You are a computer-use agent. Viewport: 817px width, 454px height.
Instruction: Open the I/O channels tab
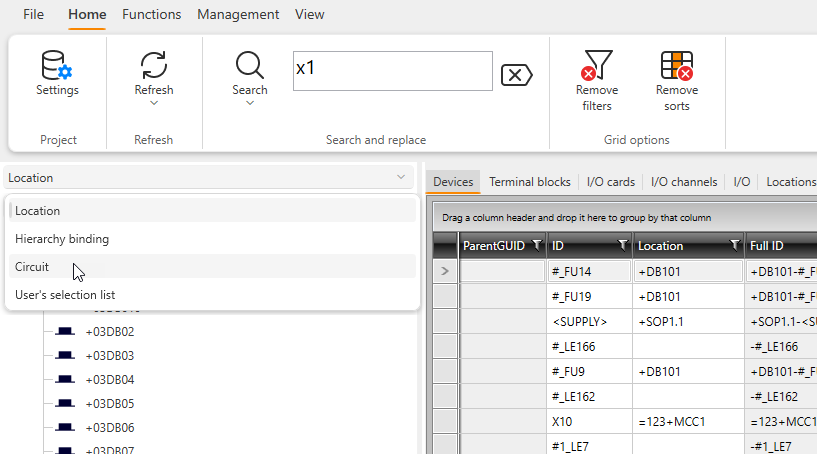coord(684,182)
